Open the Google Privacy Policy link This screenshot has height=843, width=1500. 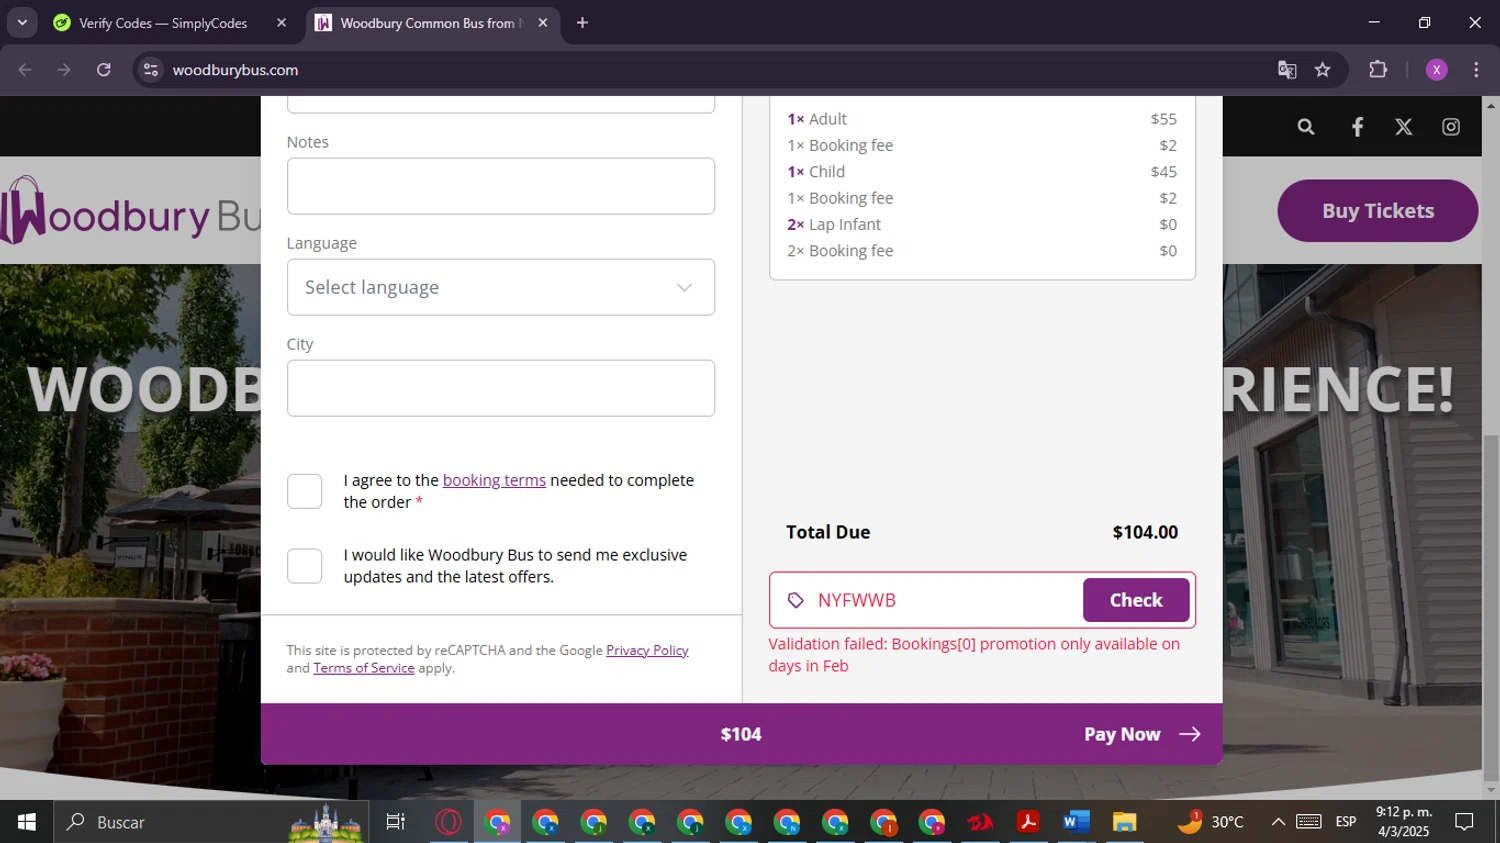coord(647,650)
